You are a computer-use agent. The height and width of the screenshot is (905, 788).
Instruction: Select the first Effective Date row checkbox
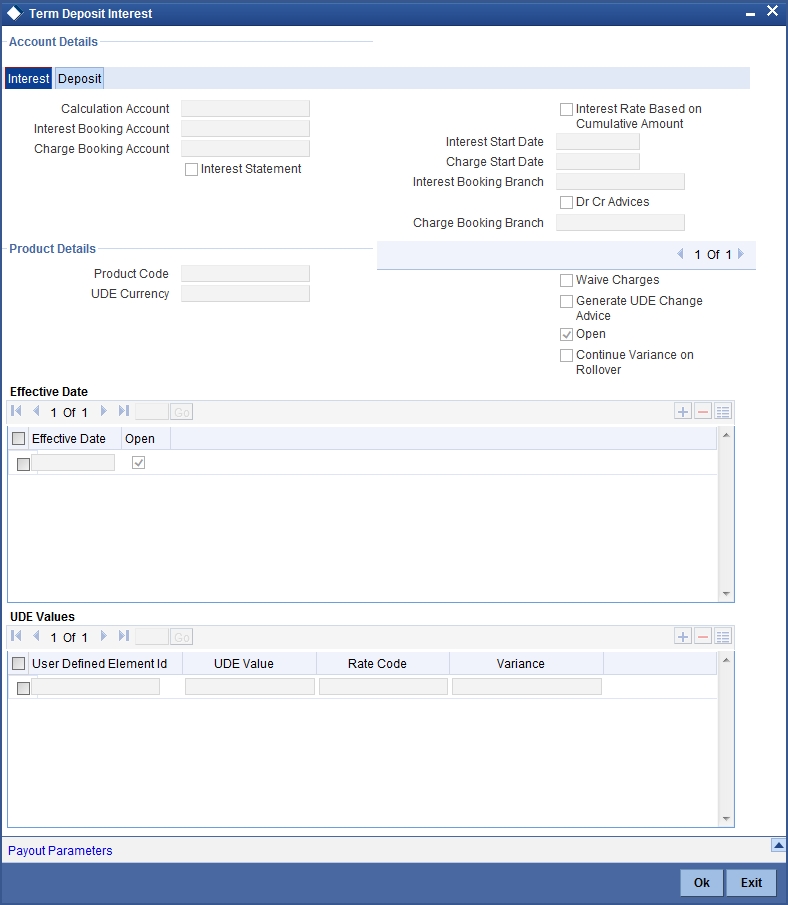coord(23,464)
